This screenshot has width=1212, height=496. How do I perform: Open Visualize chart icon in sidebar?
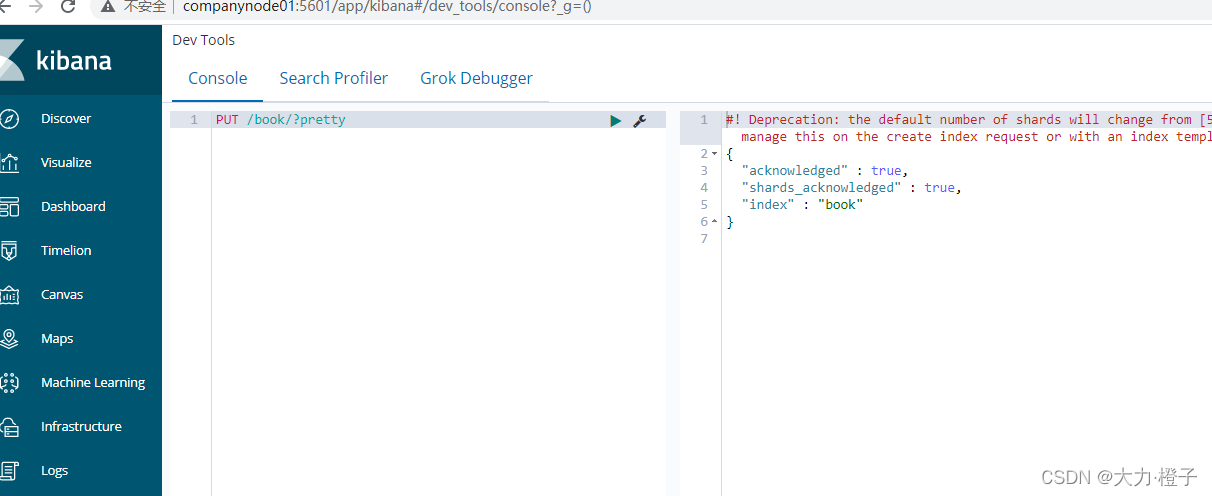click(9, 163)
